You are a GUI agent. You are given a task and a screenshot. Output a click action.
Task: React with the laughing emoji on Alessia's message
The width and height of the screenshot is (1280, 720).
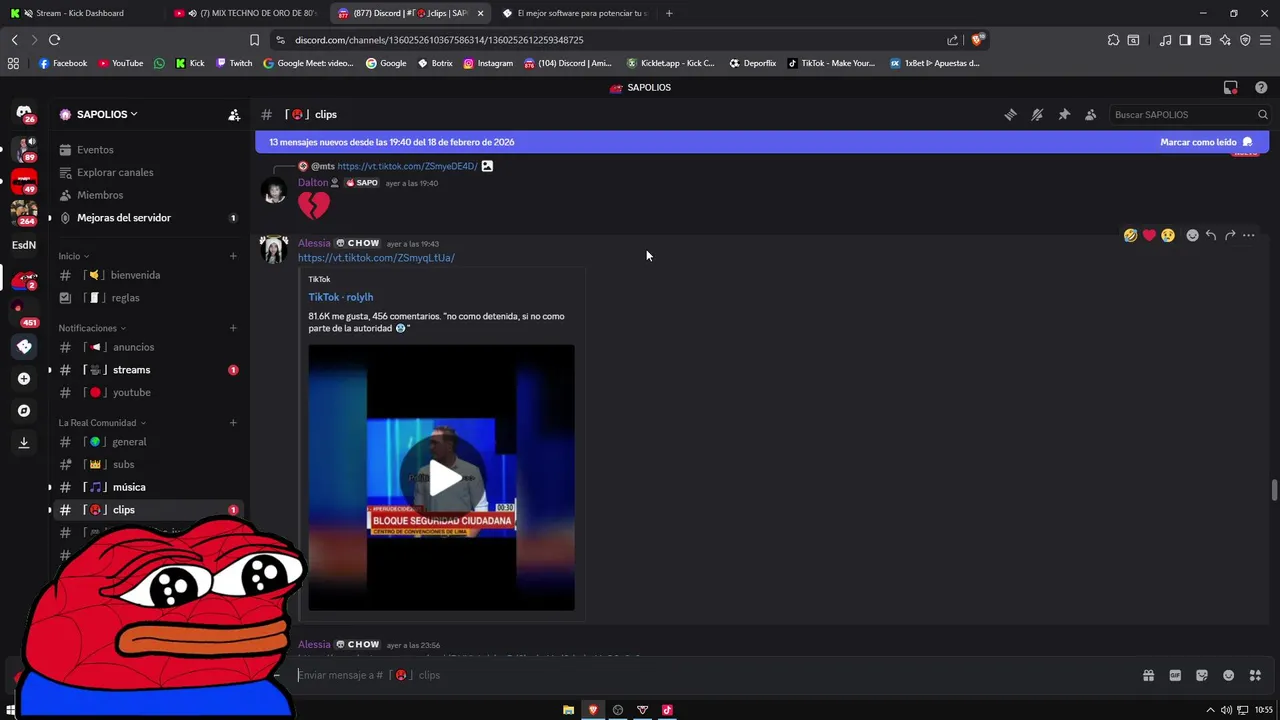point(1130,236)
